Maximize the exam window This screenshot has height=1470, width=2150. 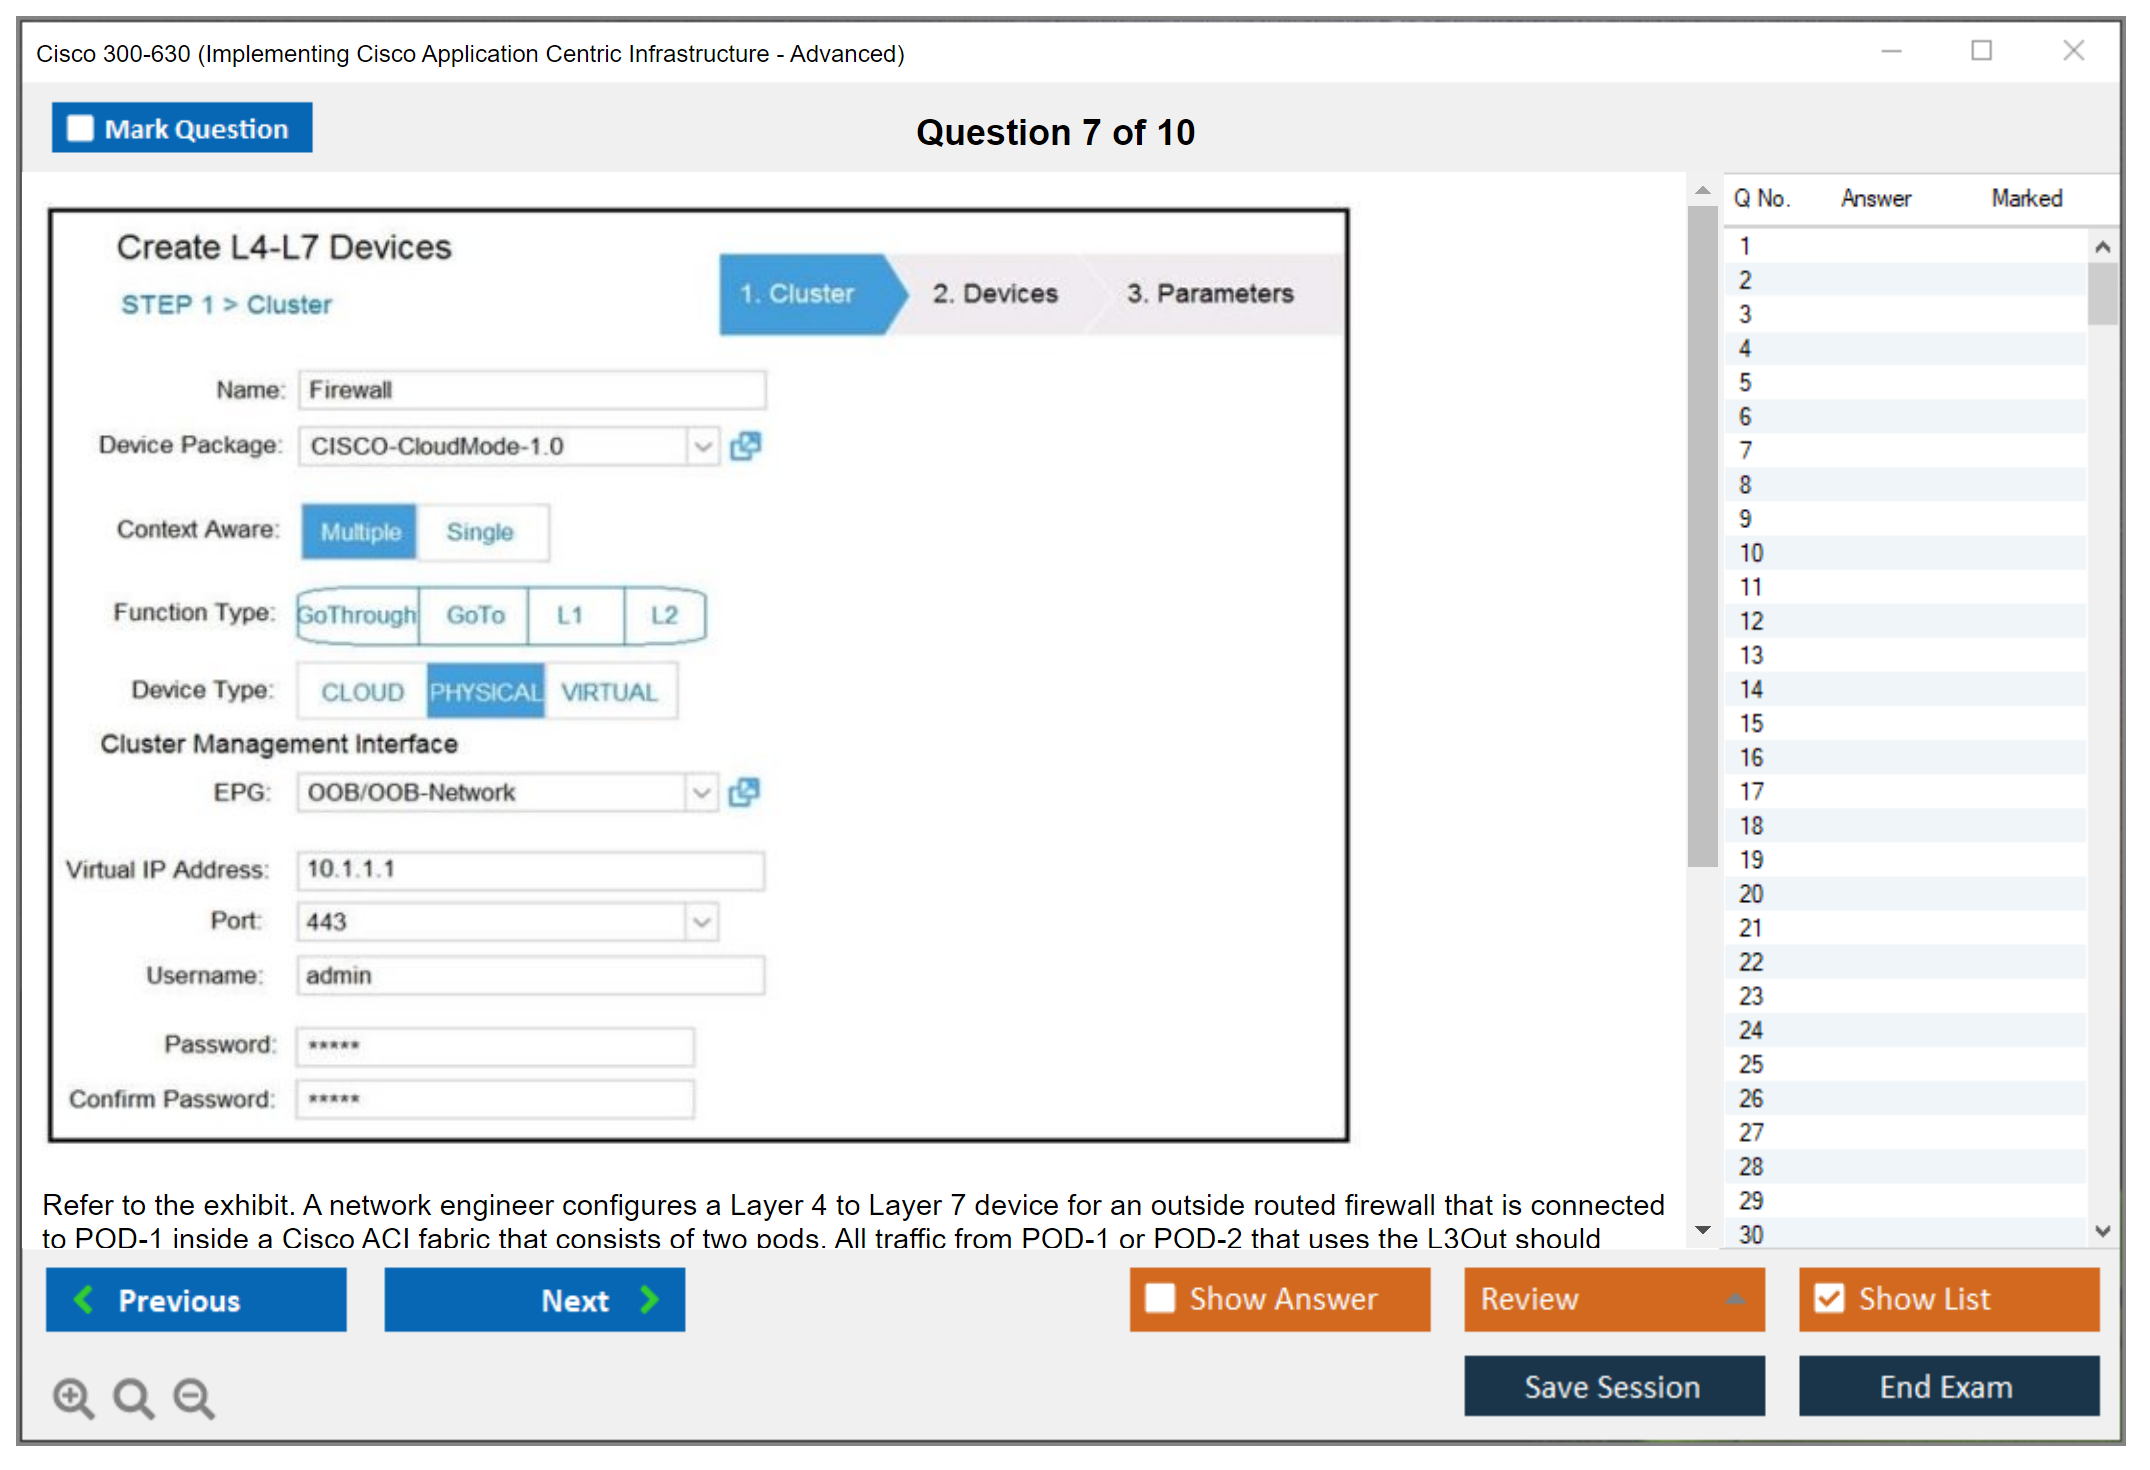1981,50
